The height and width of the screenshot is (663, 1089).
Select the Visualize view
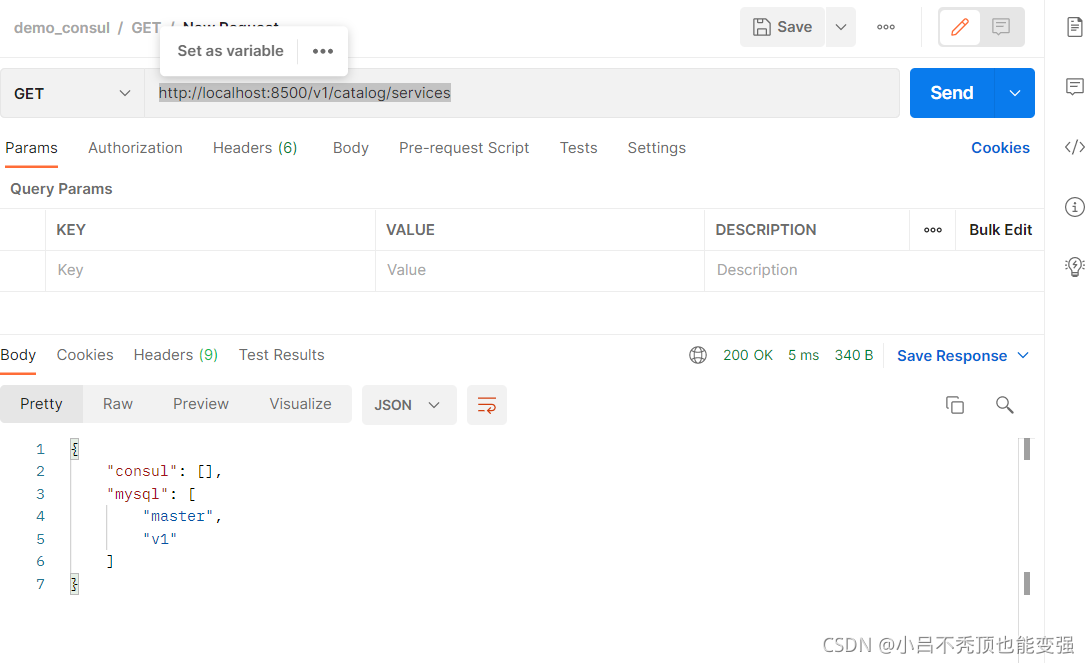coord(300,404)
